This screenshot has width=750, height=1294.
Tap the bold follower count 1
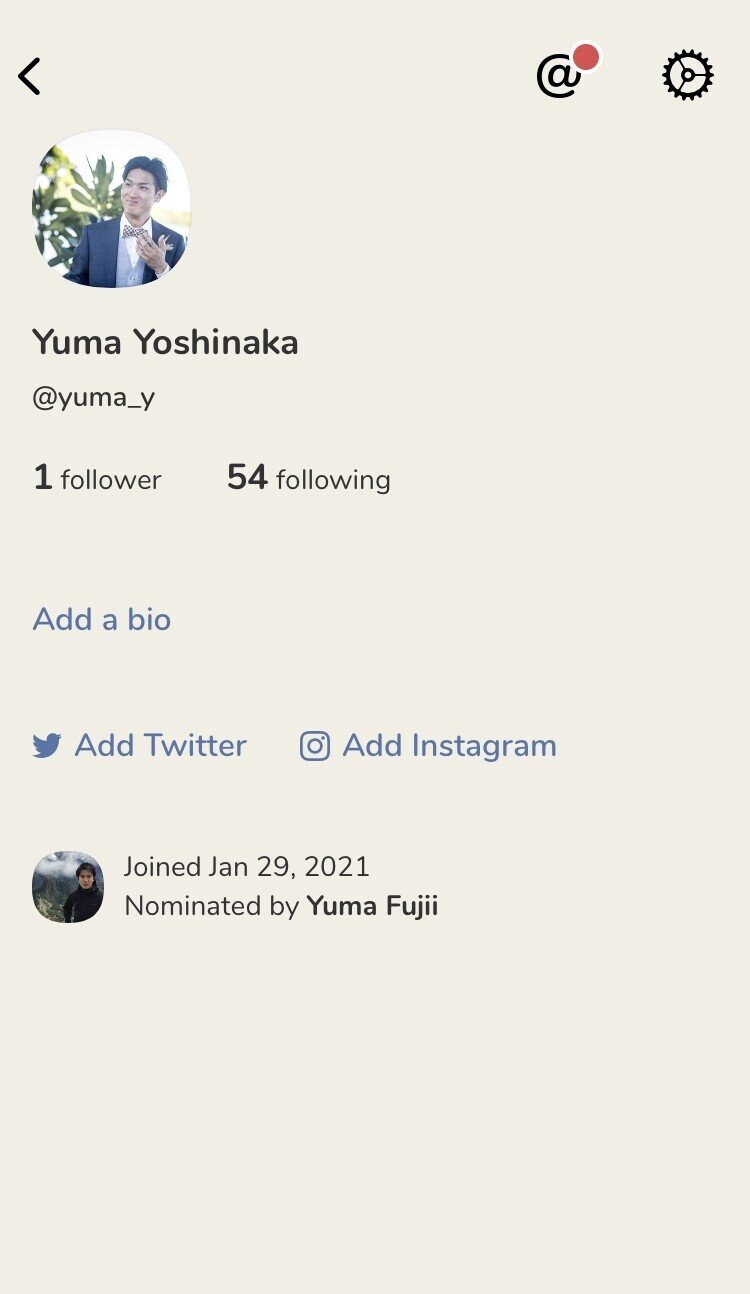[42, 477]
